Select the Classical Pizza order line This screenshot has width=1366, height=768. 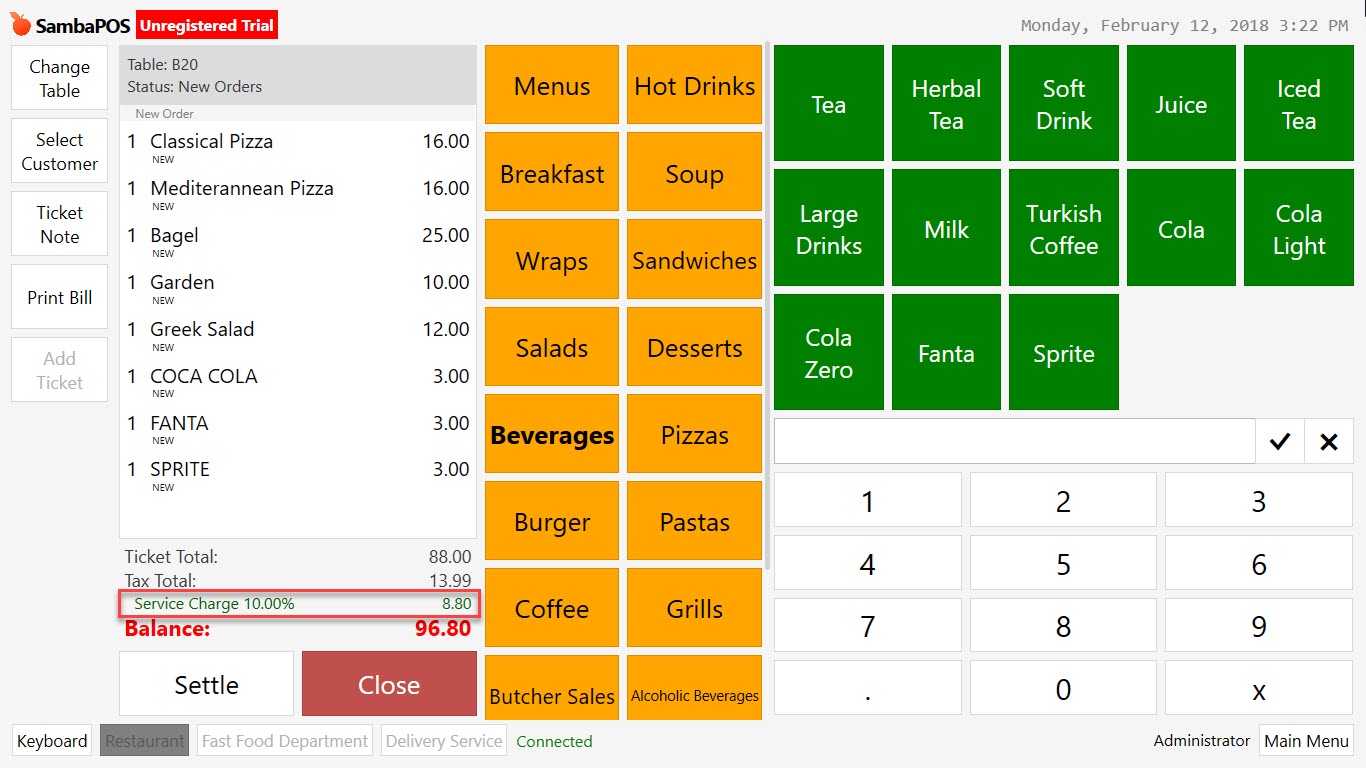click(x=298, y=146)
